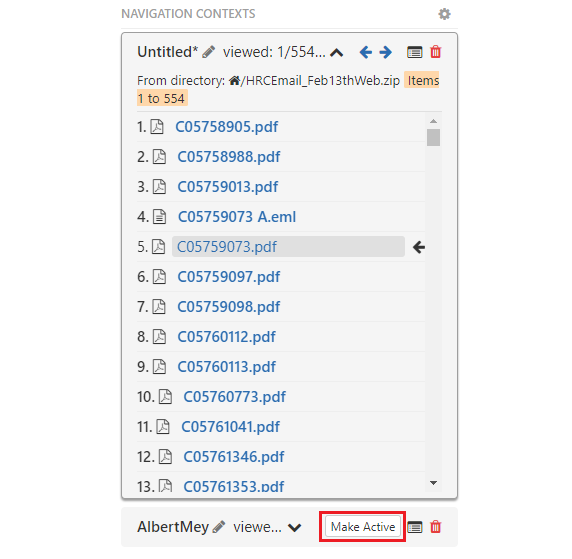Click document icon beside C05759073 A.eml
The height and width of the screenshot is (559, 572).
159,217
